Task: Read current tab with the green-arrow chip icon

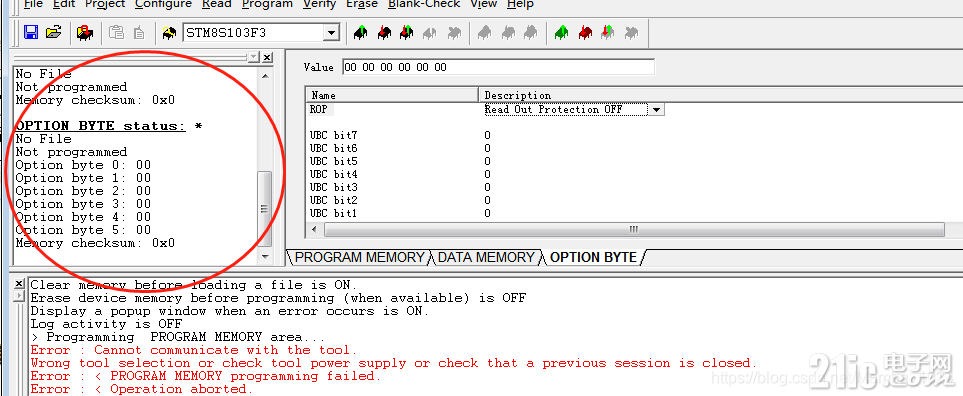Action: [361, 33]
